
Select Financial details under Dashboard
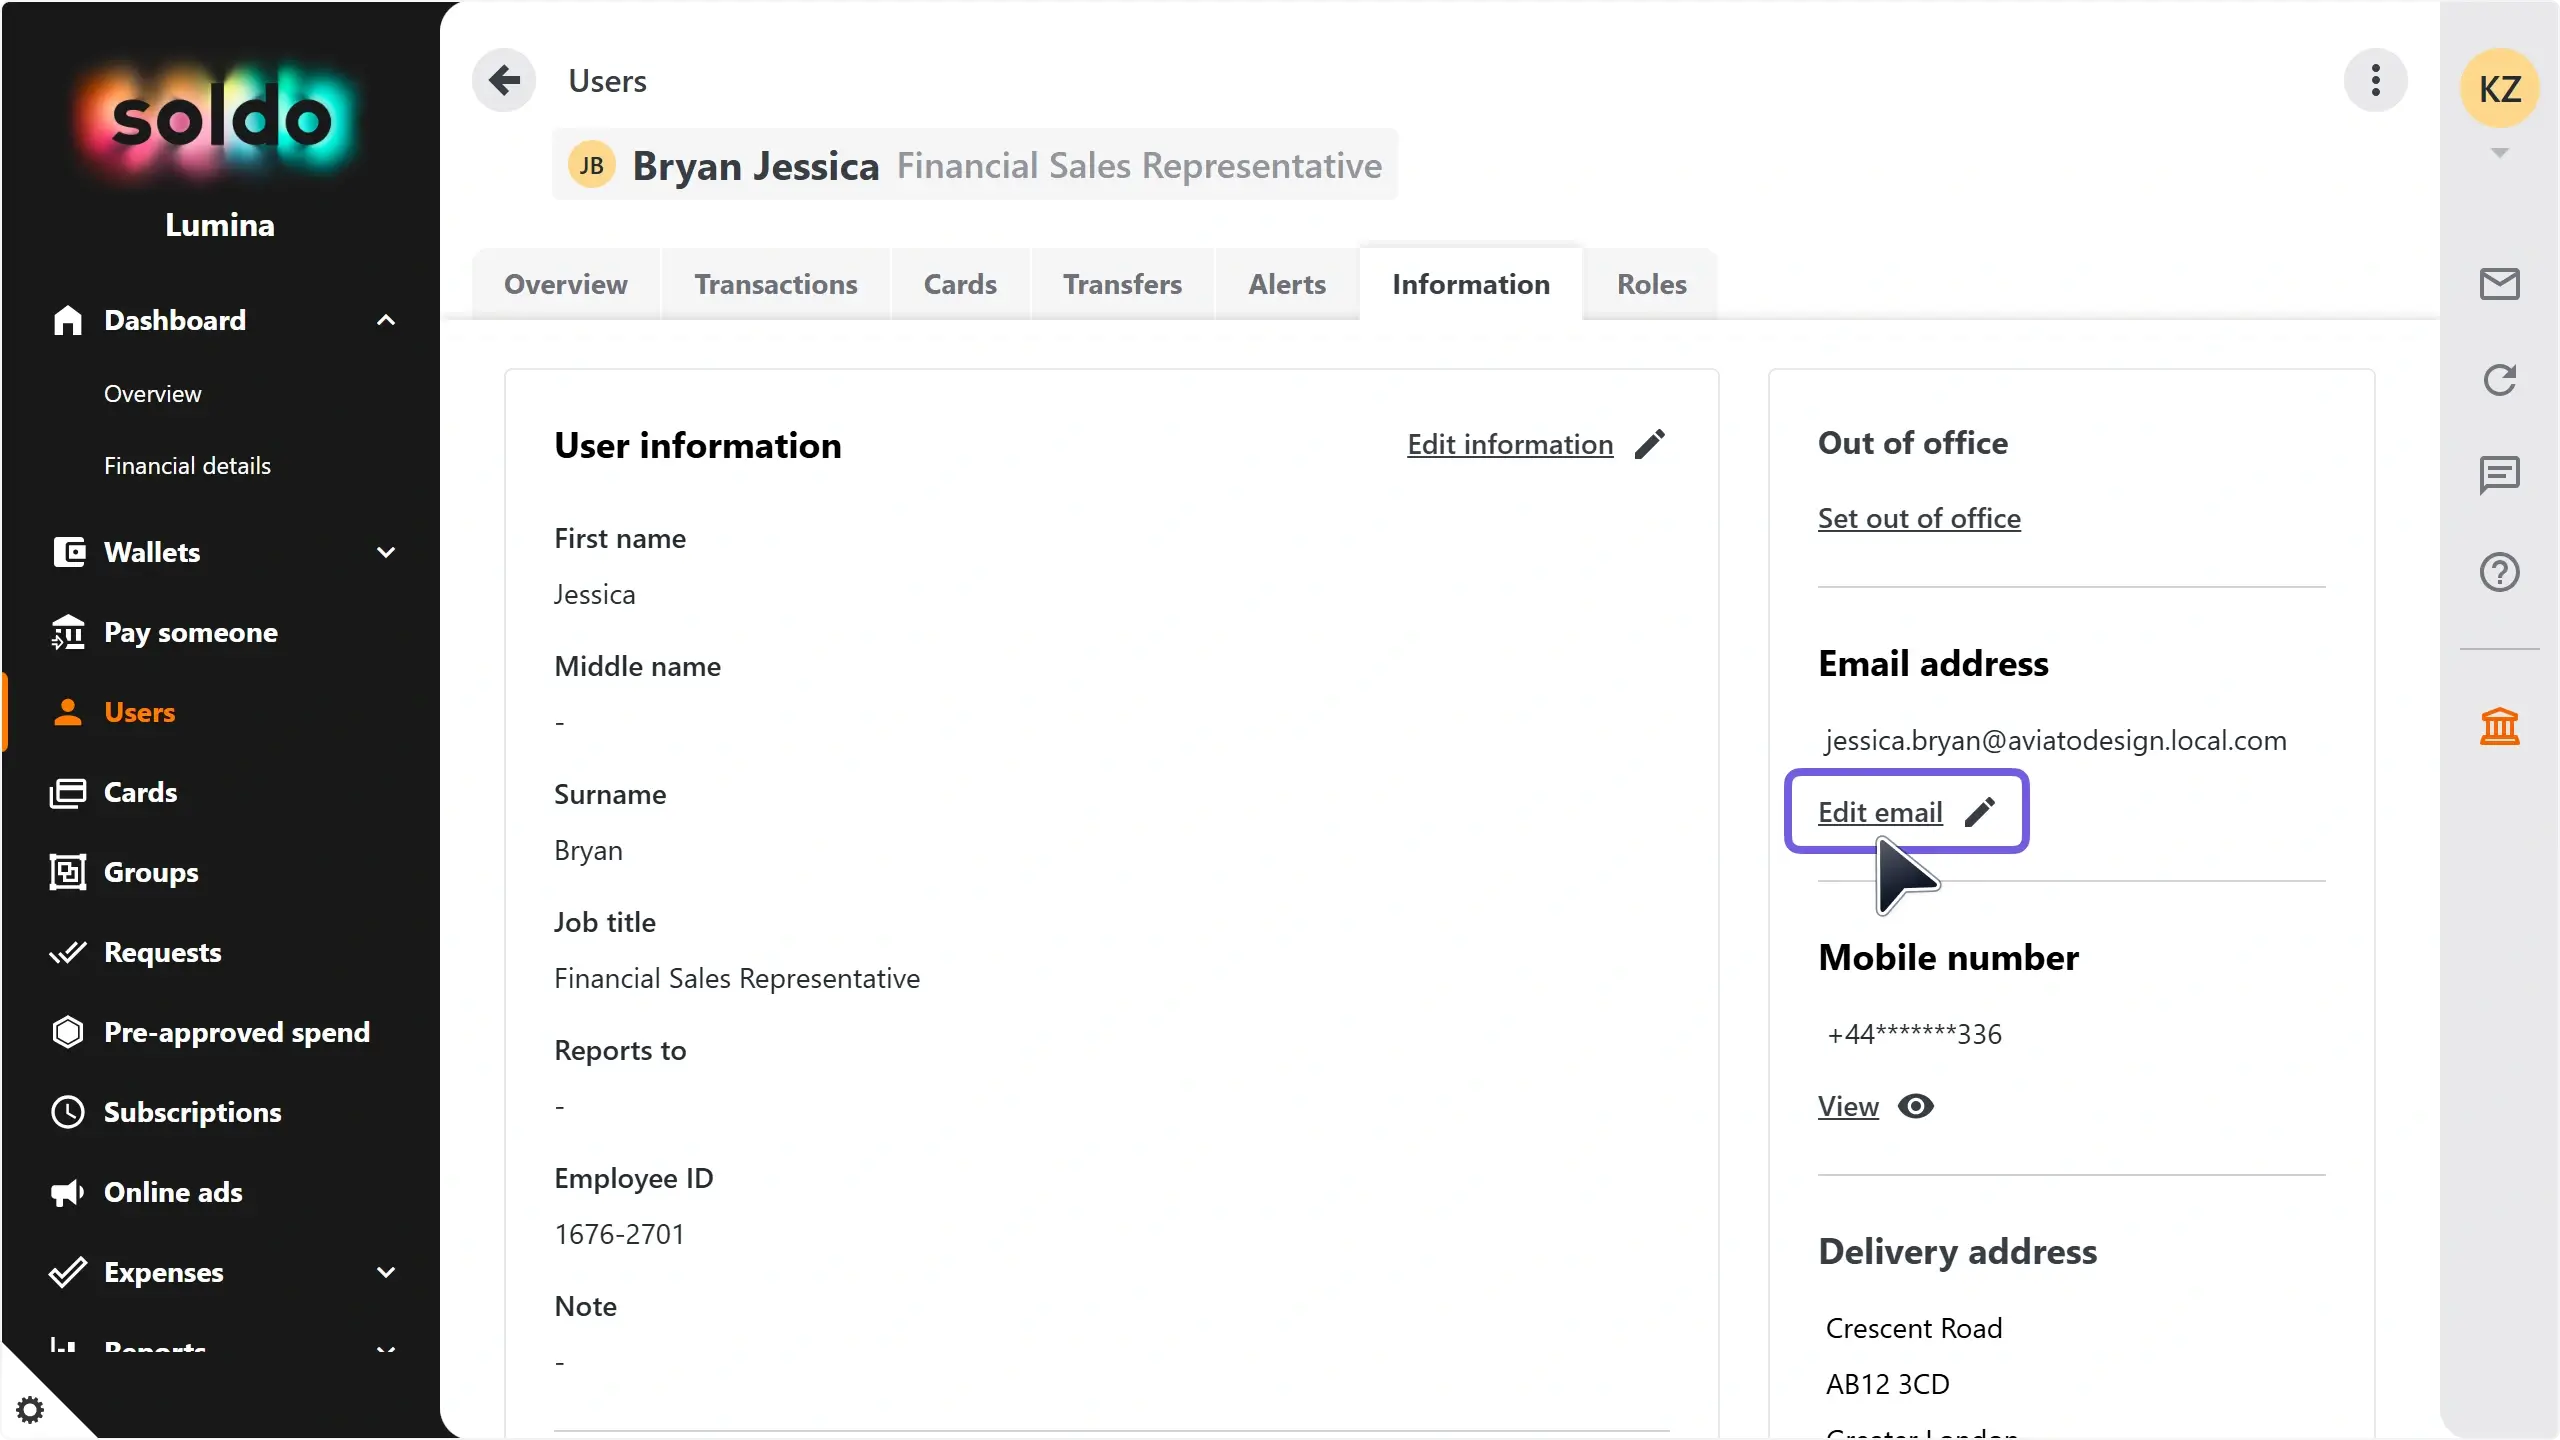(187, 466)
